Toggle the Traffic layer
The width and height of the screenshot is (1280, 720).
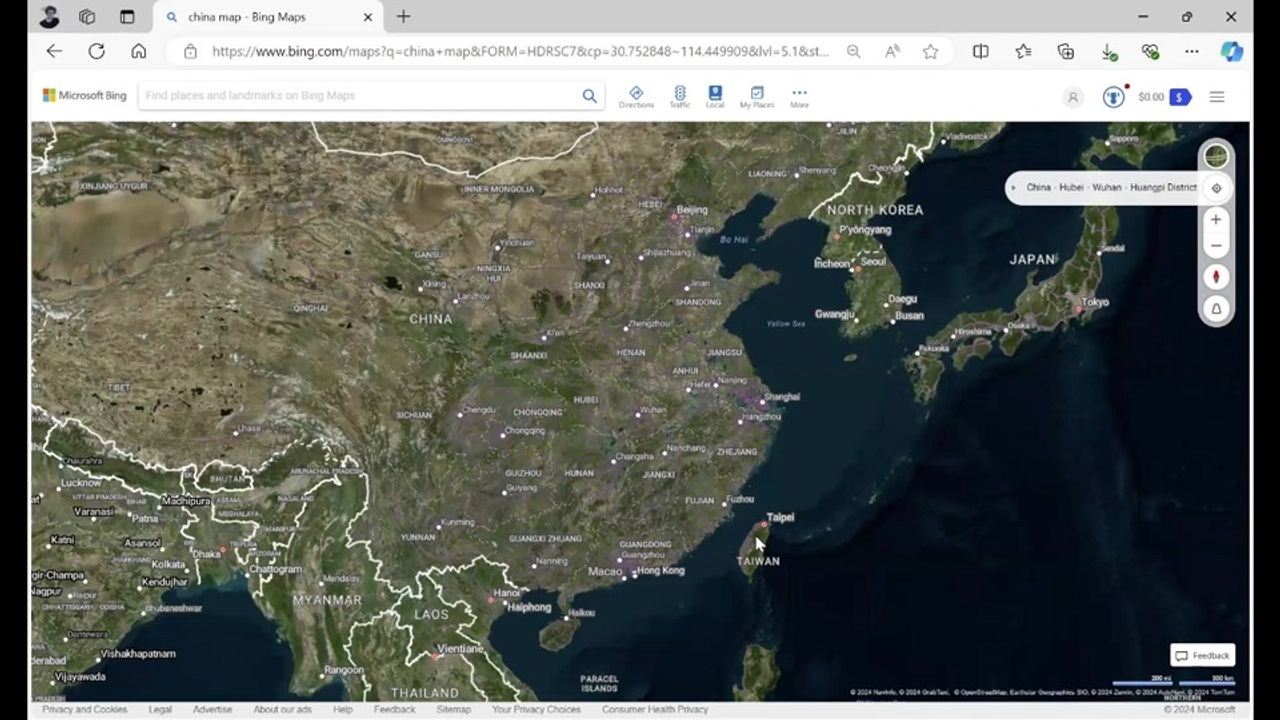[x=679, y=96]
